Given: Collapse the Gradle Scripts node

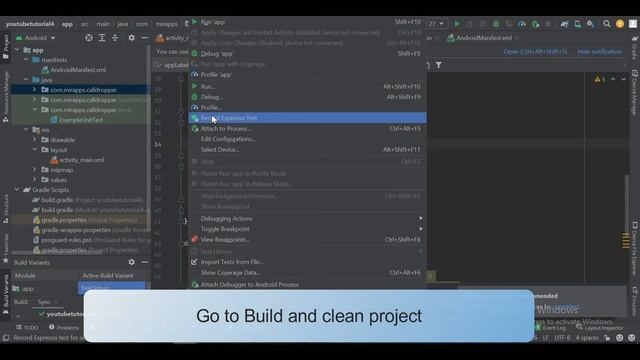Looking at the screenshot, I should 17,190.
